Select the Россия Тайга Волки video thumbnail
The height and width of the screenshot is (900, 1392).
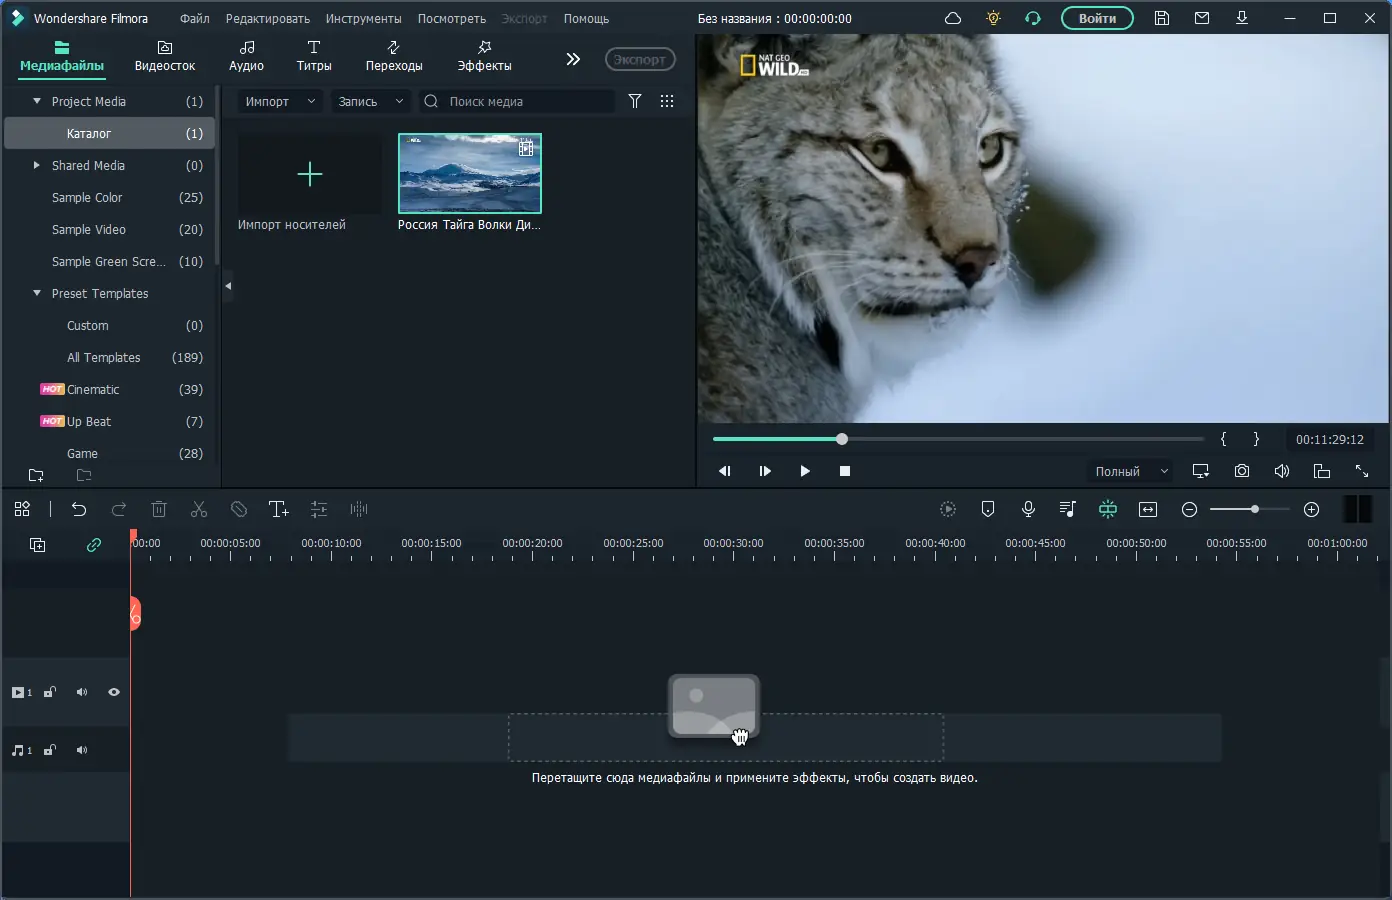click(470, 174)
